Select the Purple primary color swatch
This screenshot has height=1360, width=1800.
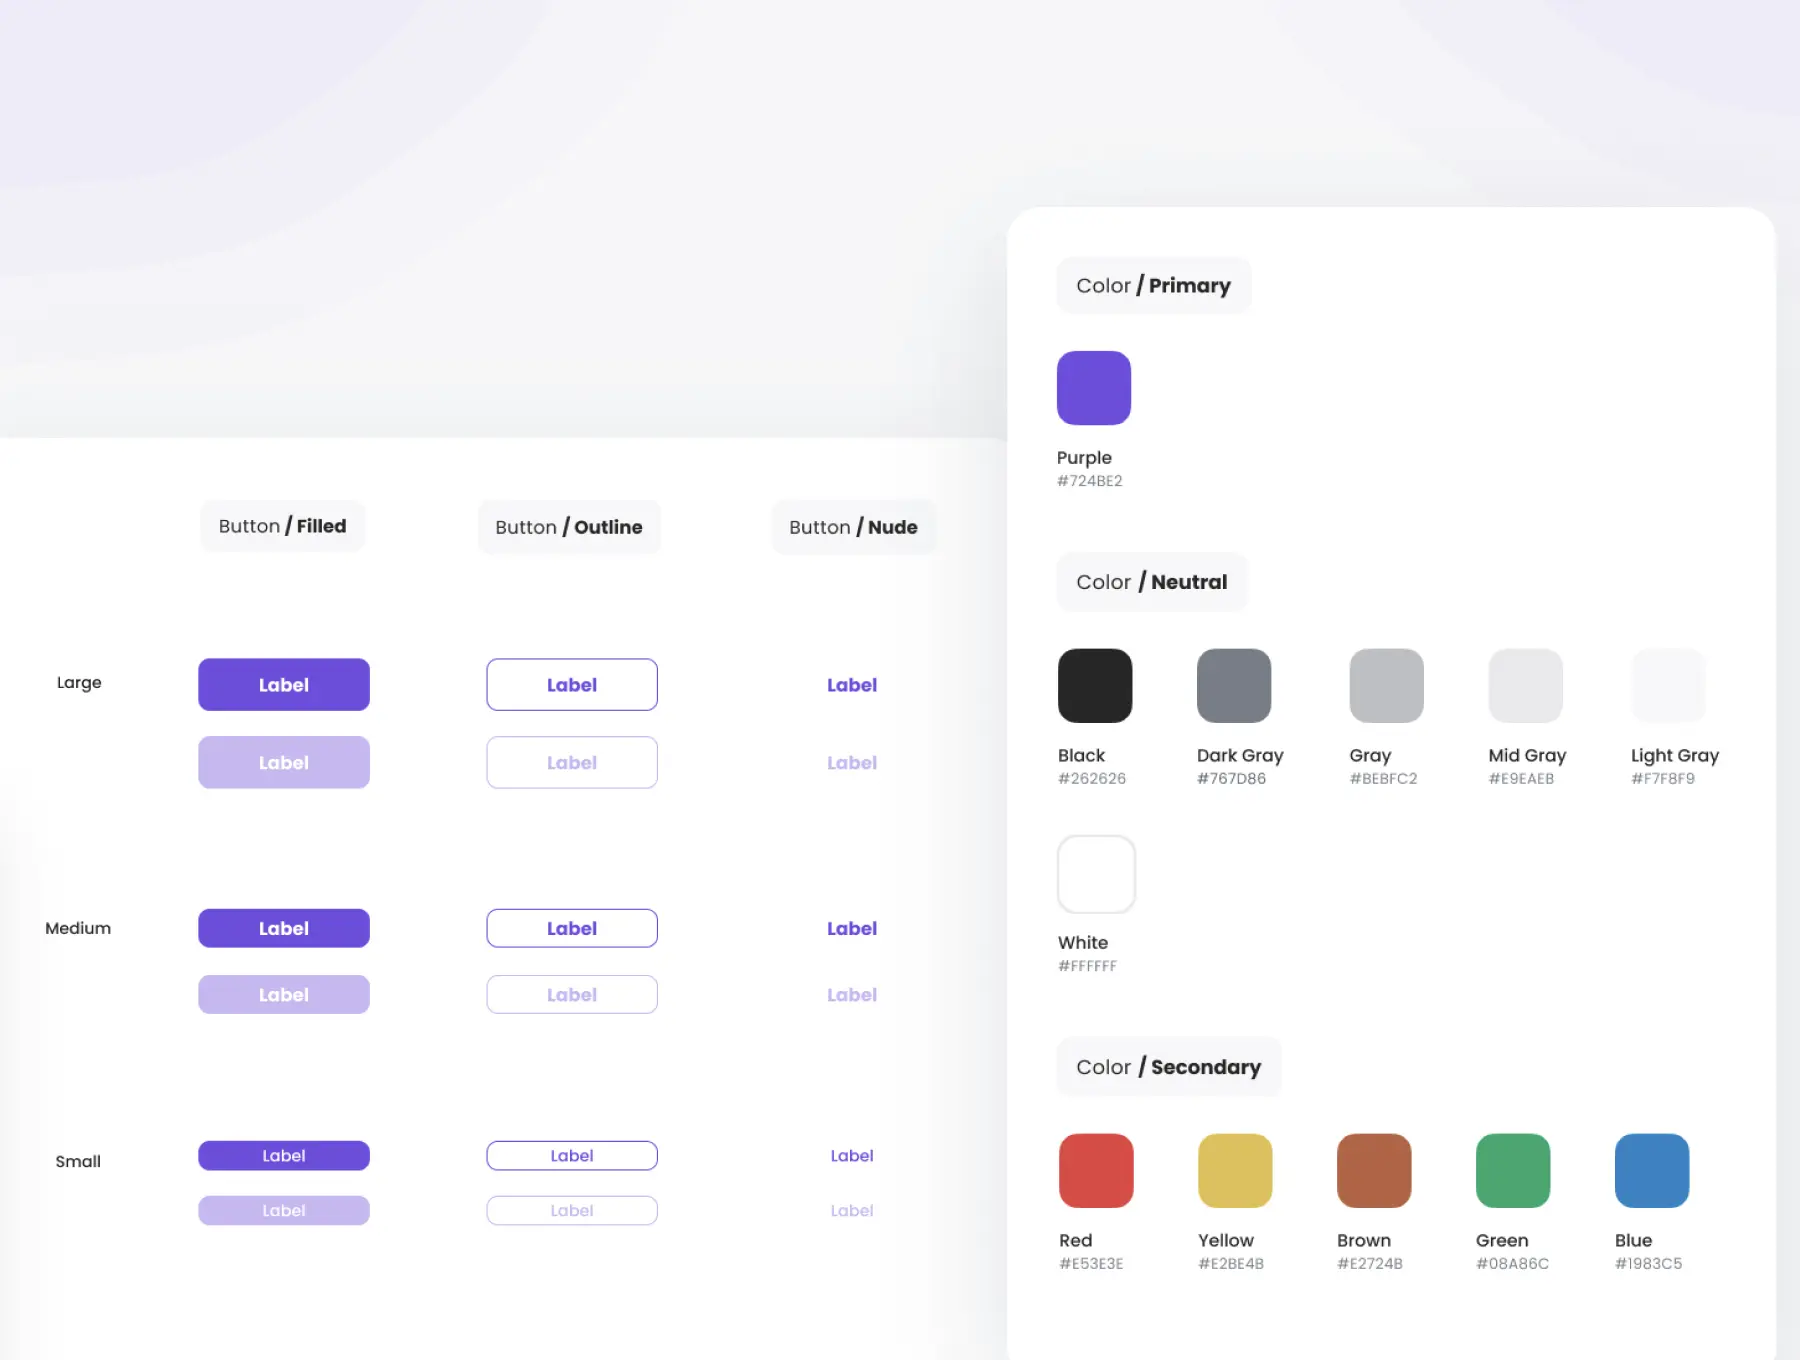click(1093, 388)
